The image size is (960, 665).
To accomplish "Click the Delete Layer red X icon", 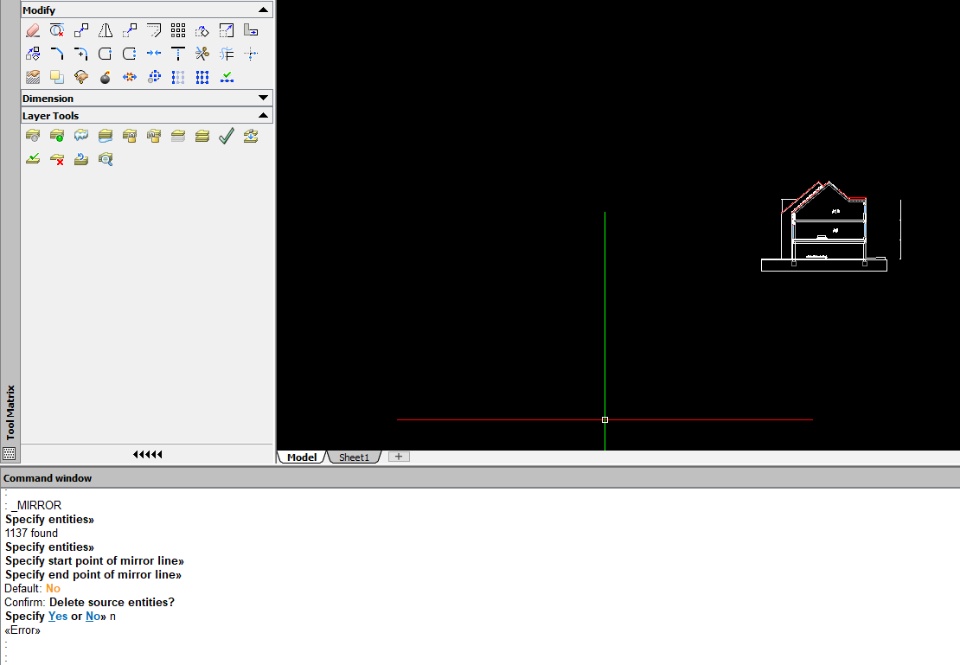I will point(57,159).
